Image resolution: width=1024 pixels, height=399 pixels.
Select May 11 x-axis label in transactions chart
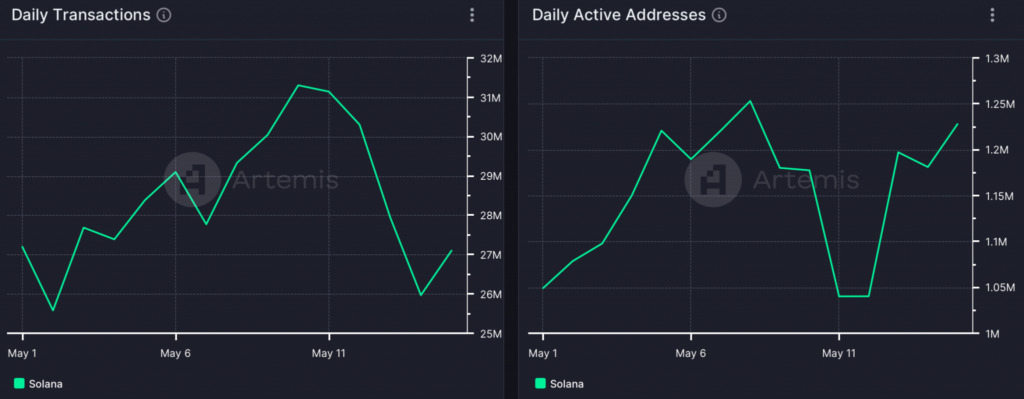point(328,353)
